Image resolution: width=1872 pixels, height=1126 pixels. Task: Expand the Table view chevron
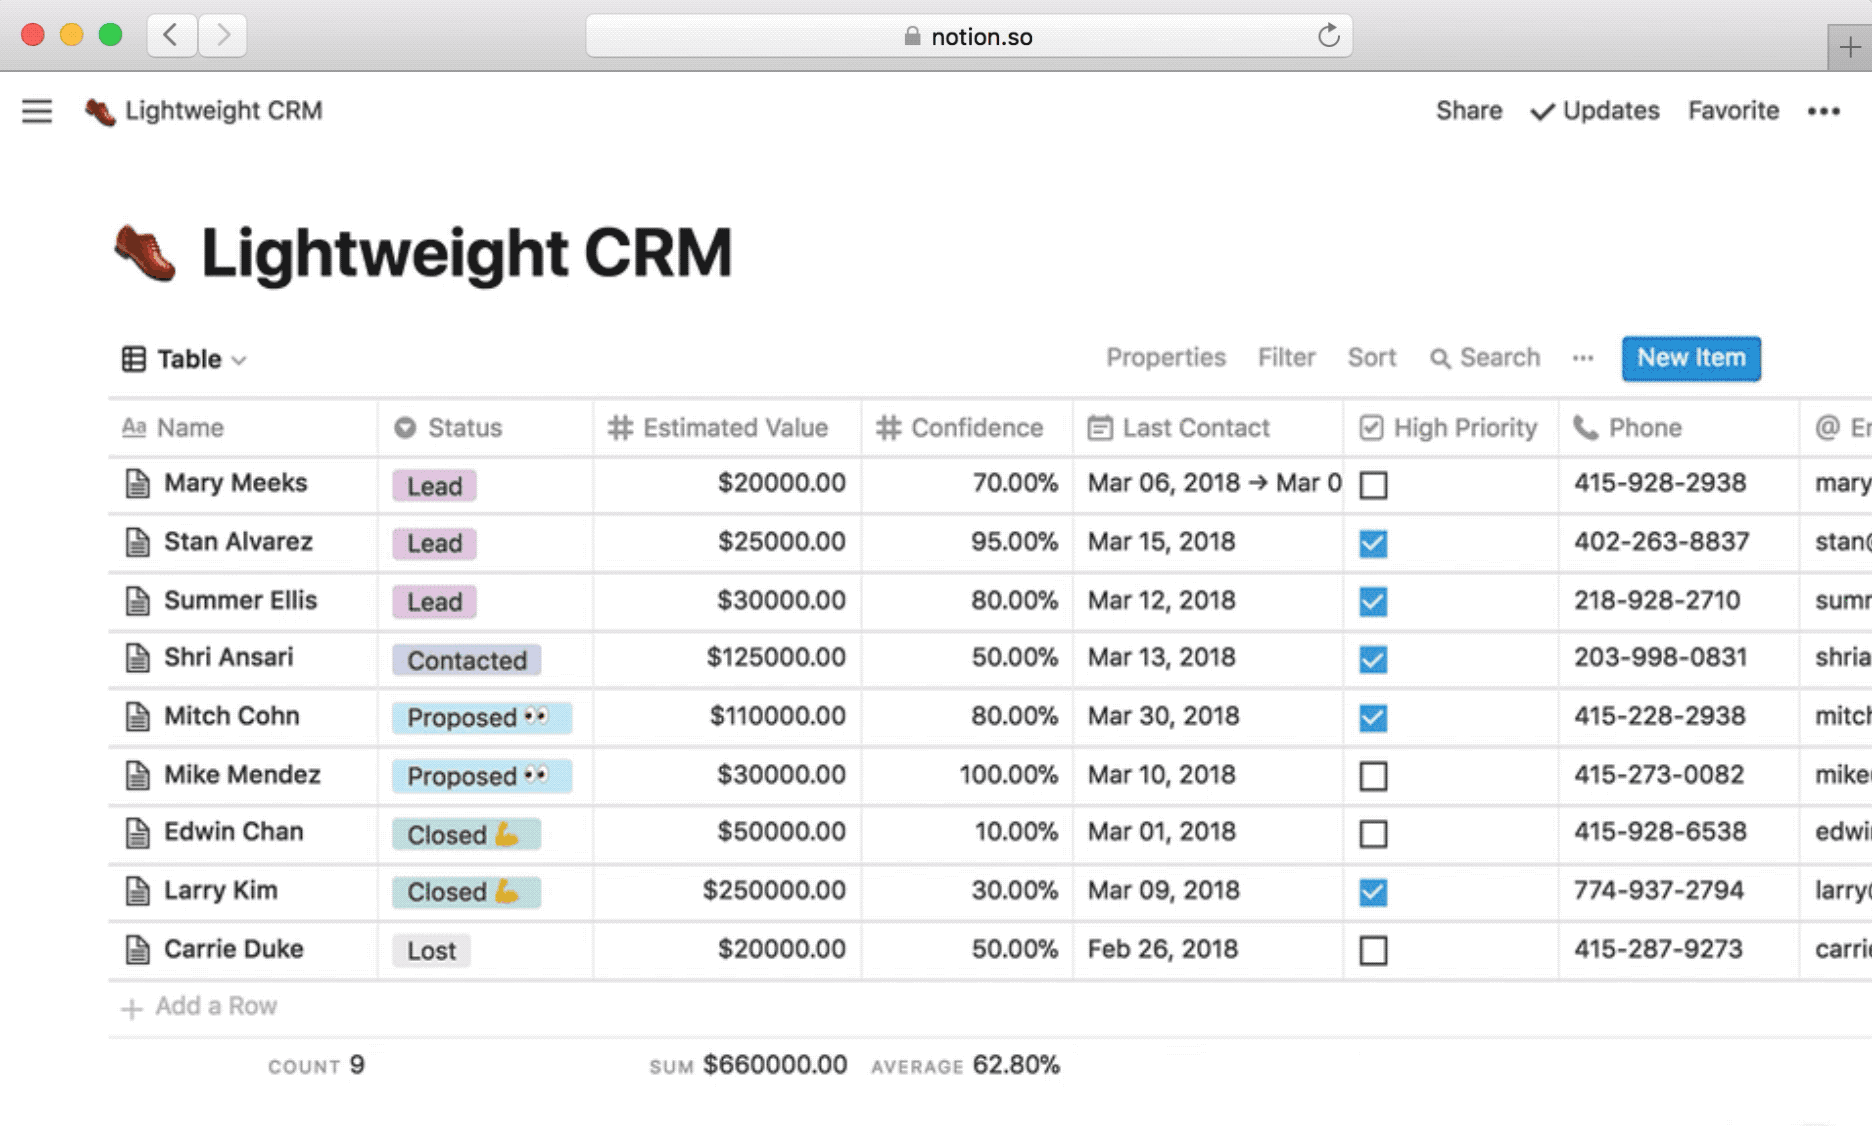[239, 360]
